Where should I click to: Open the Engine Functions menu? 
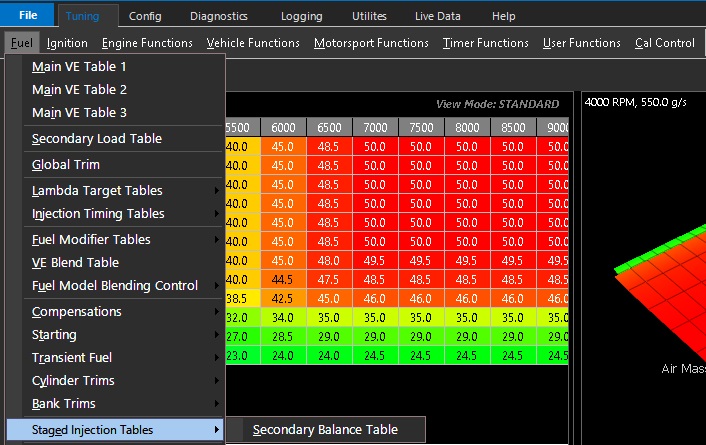pos(147,43)
